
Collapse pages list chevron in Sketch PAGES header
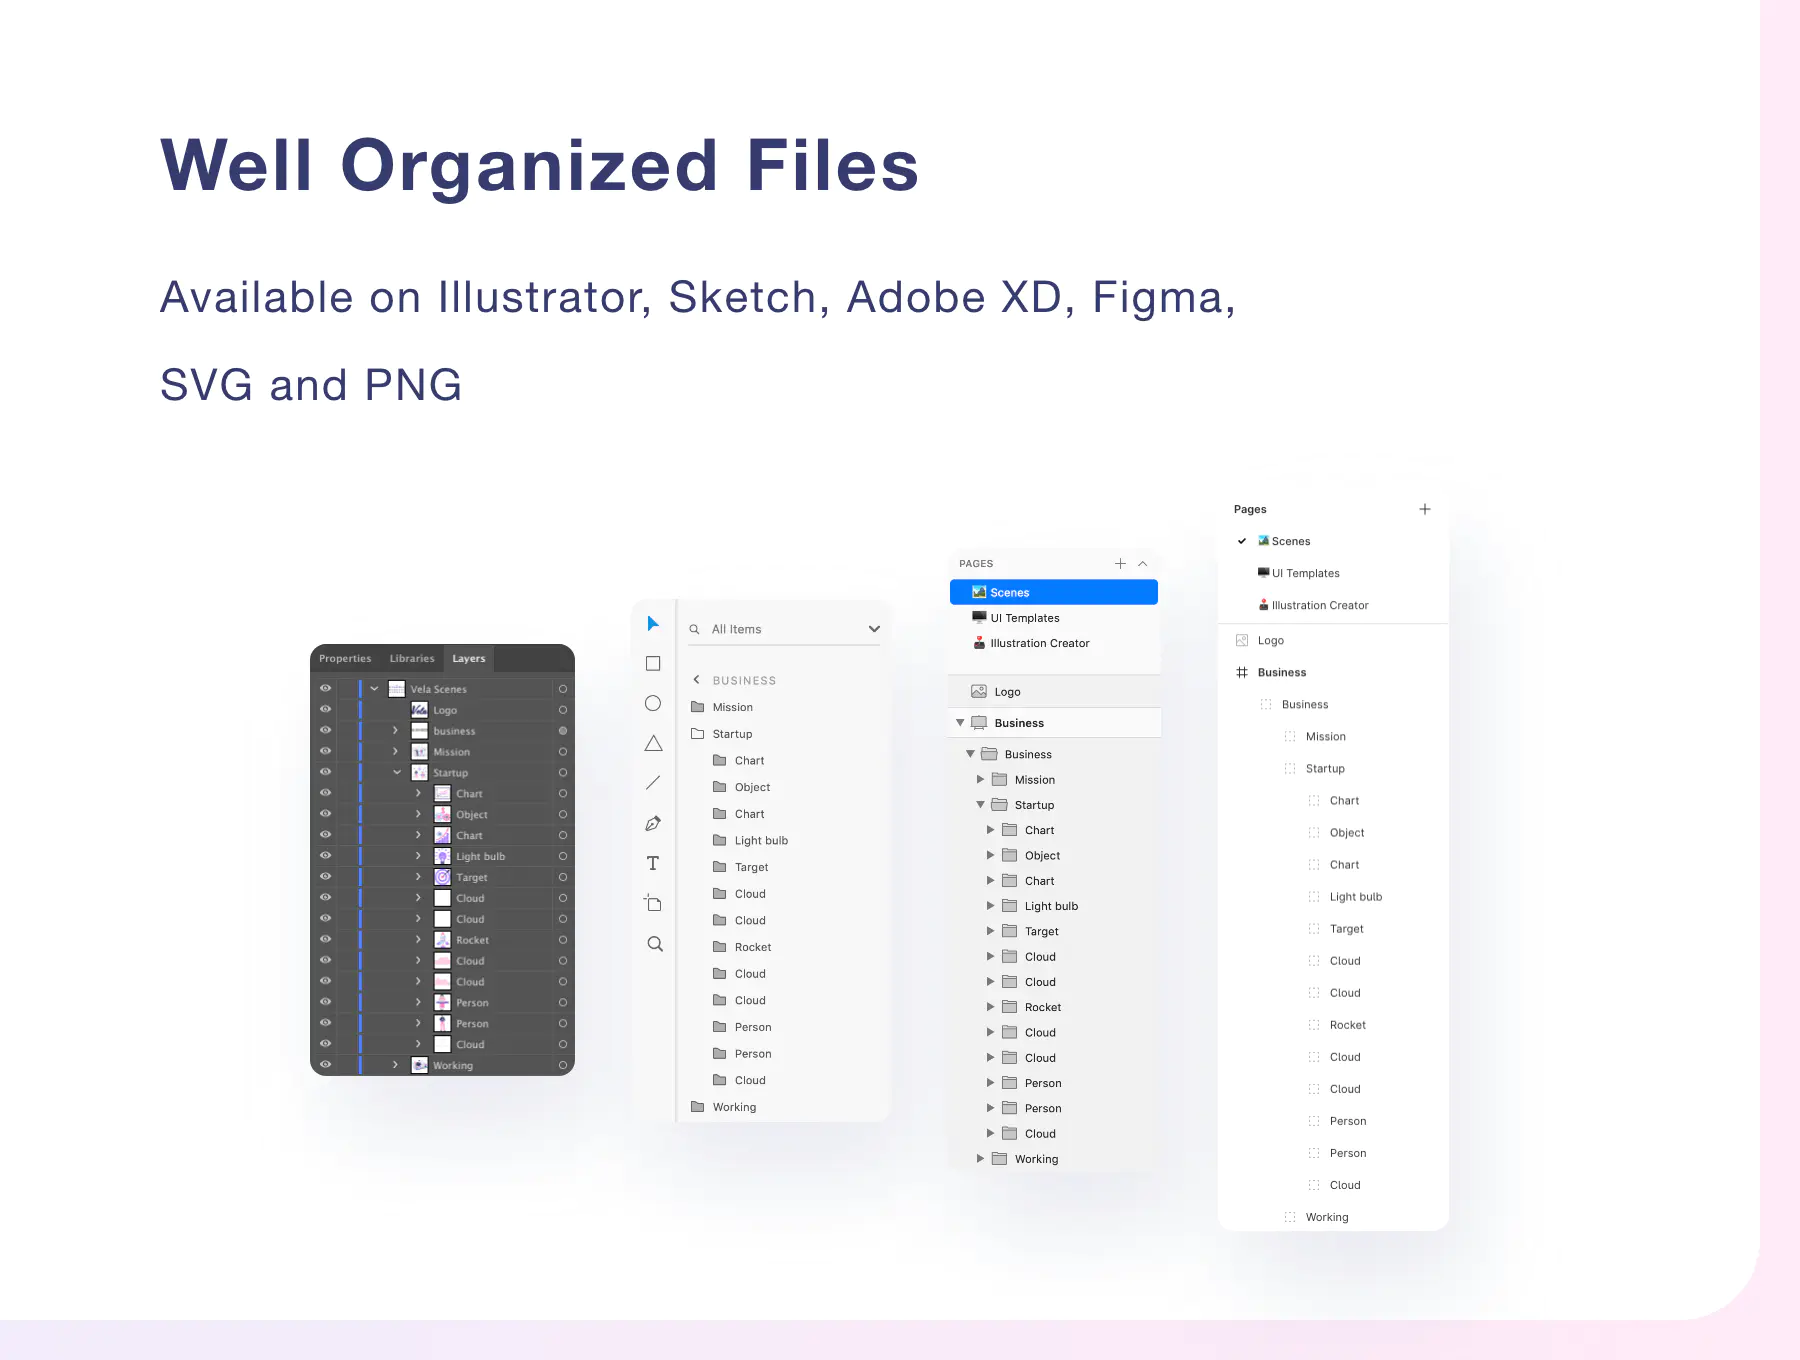(x=1142, y=564)
